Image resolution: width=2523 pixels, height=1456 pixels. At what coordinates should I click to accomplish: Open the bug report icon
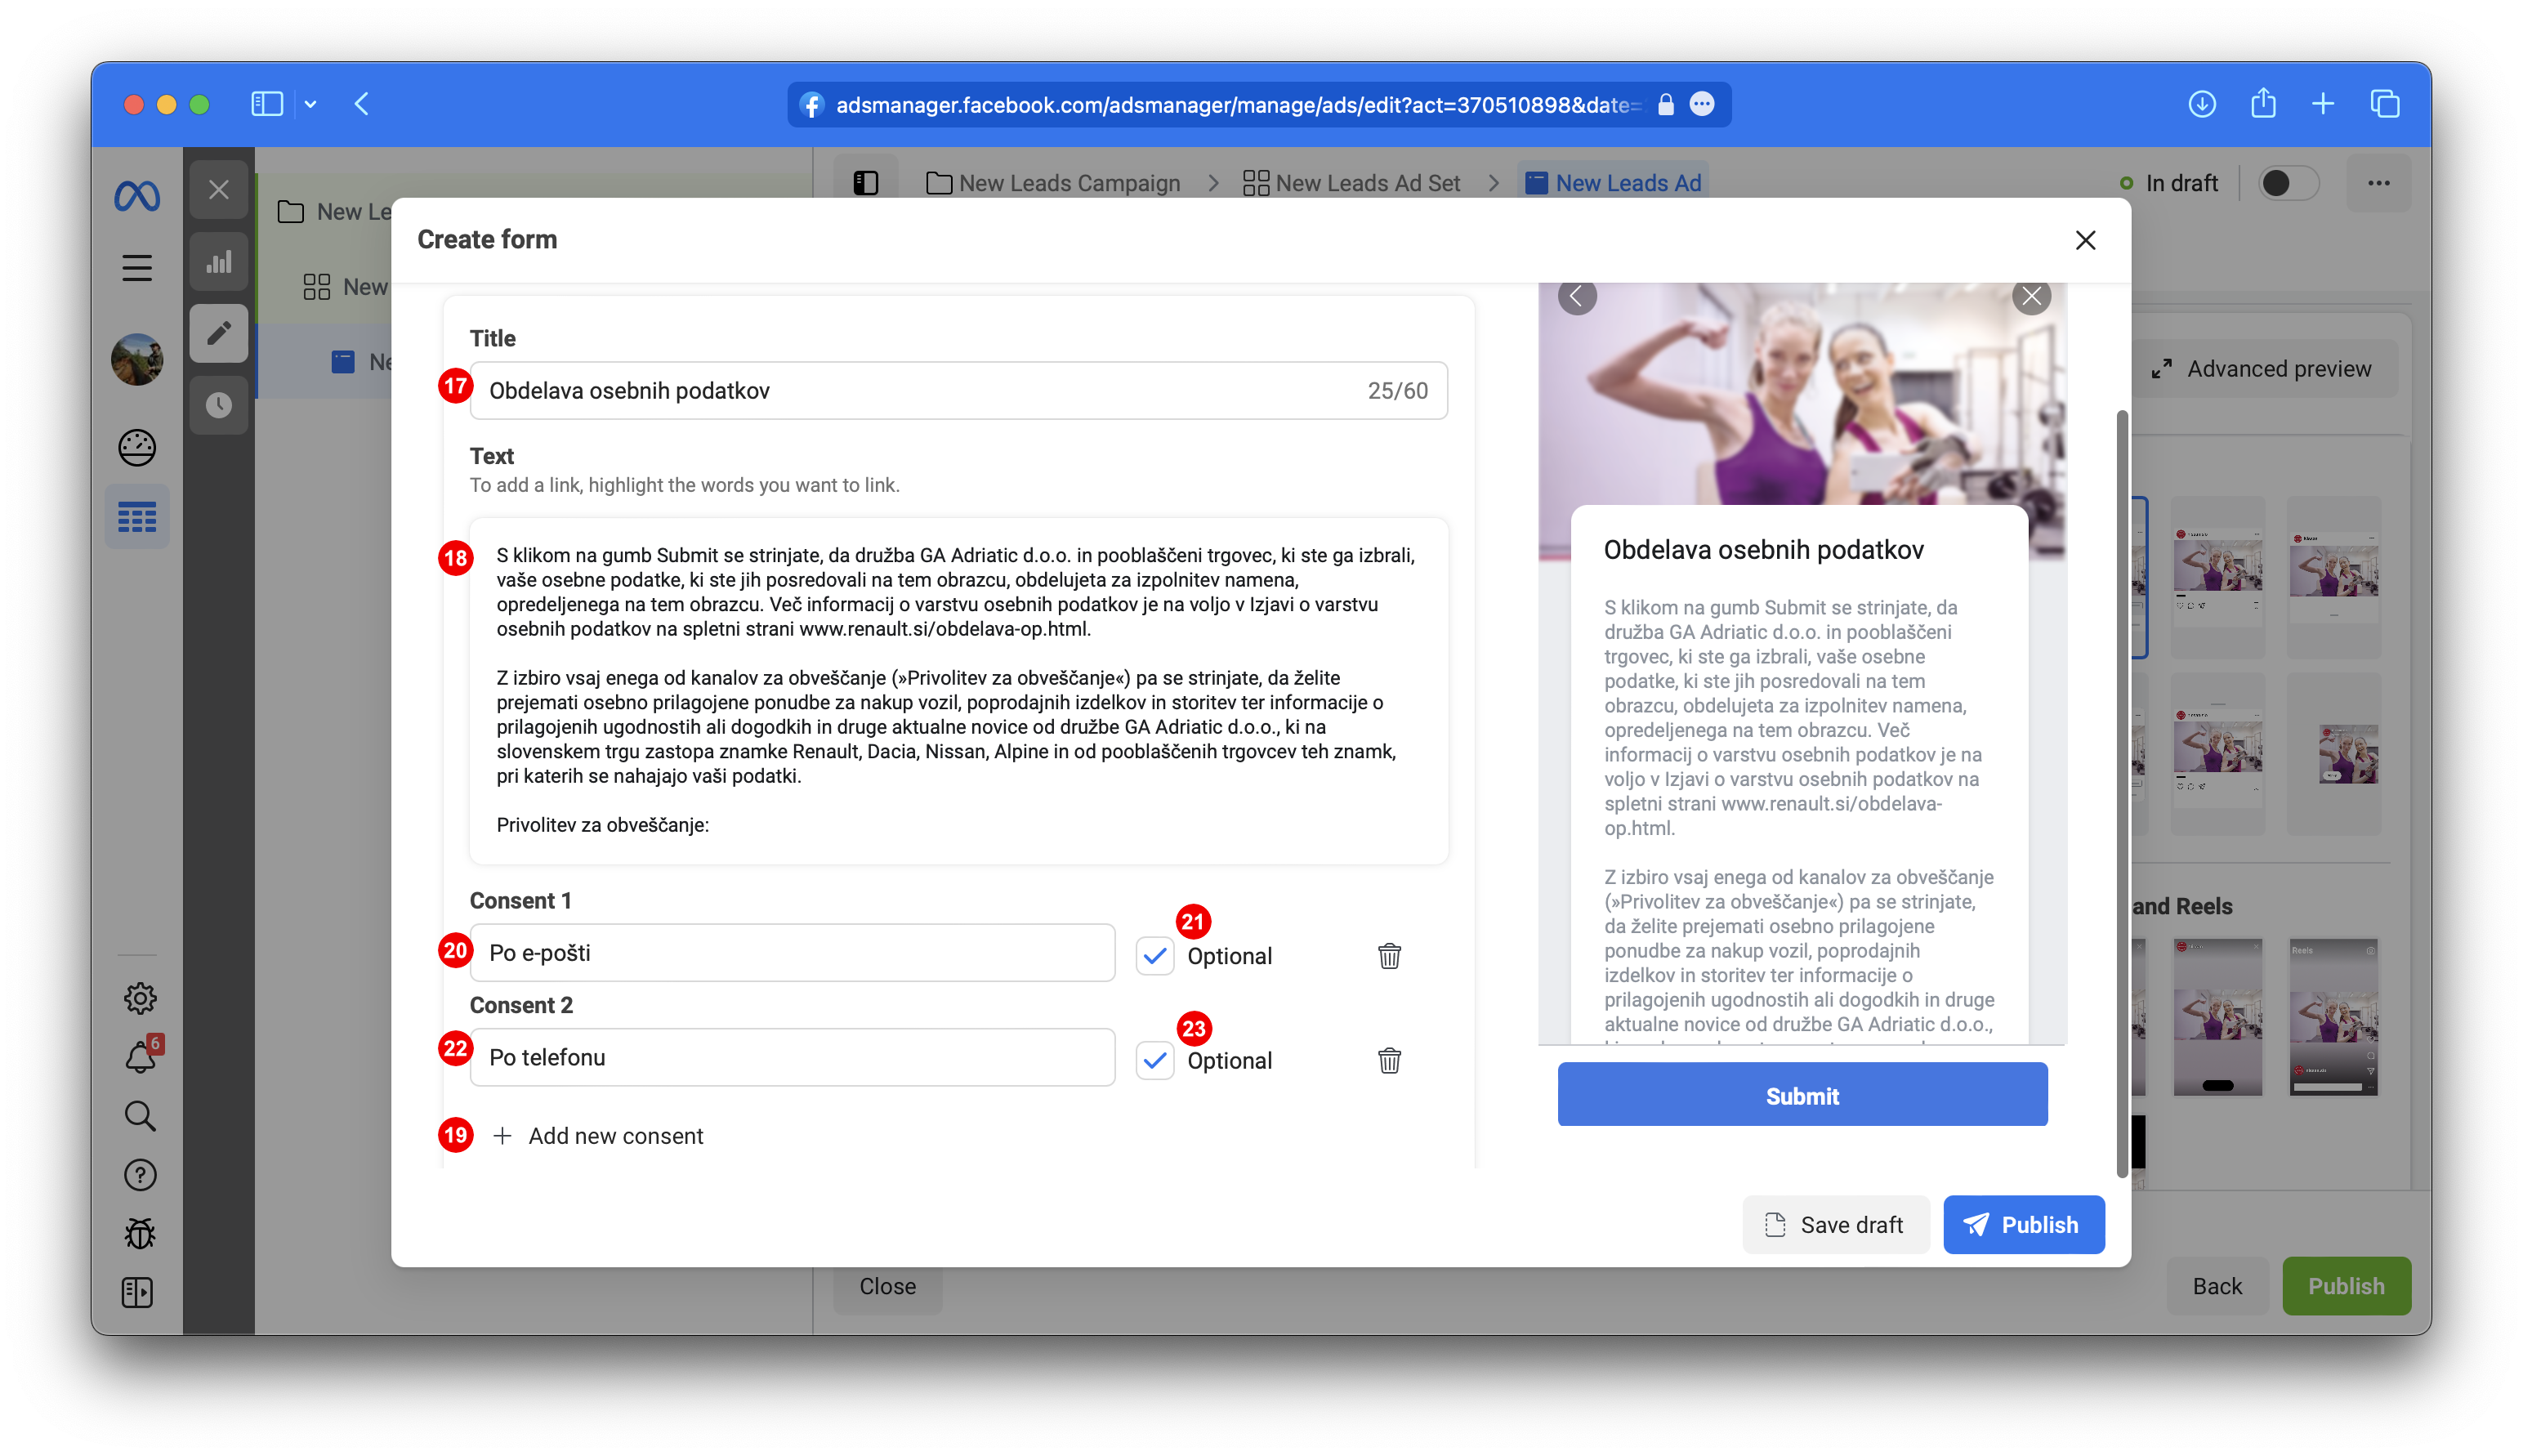[140, 1234]
